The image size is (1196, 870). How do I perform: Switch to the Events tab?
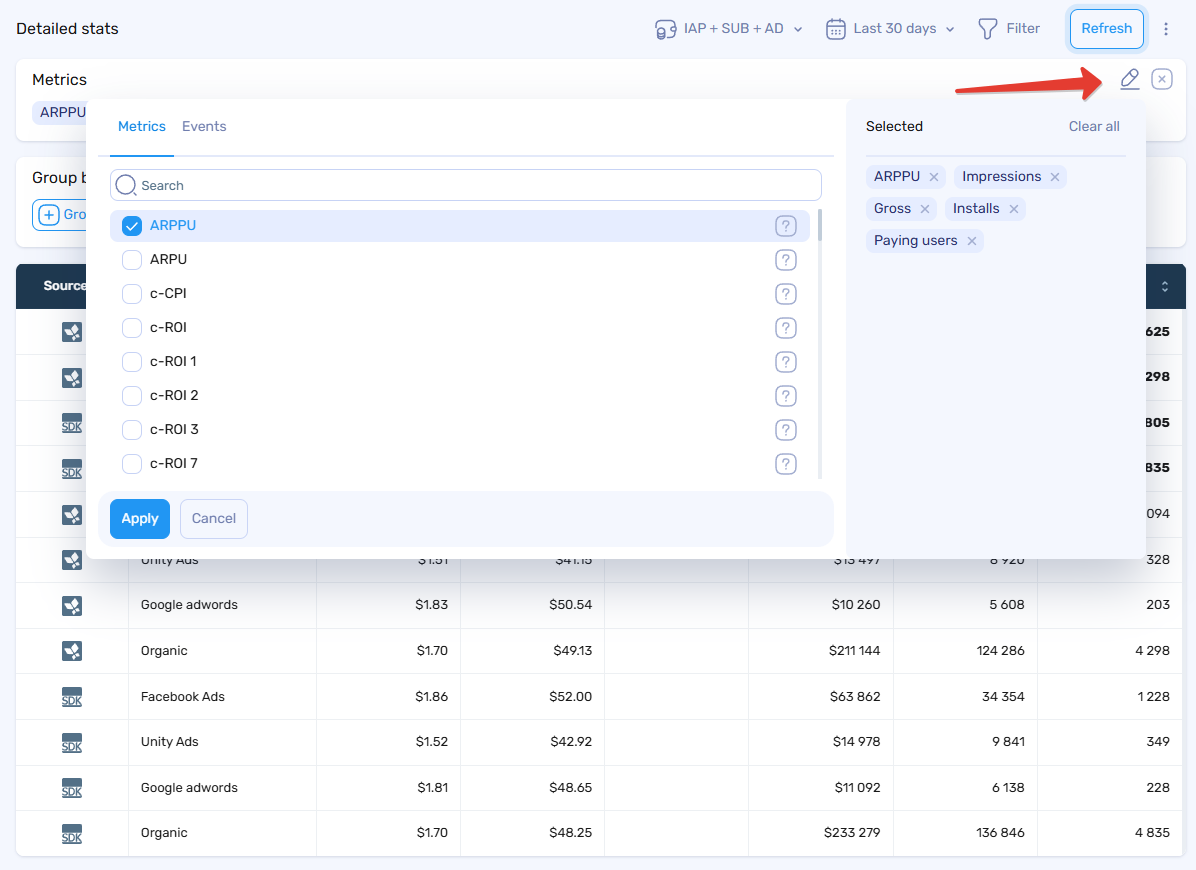(204, 126)
